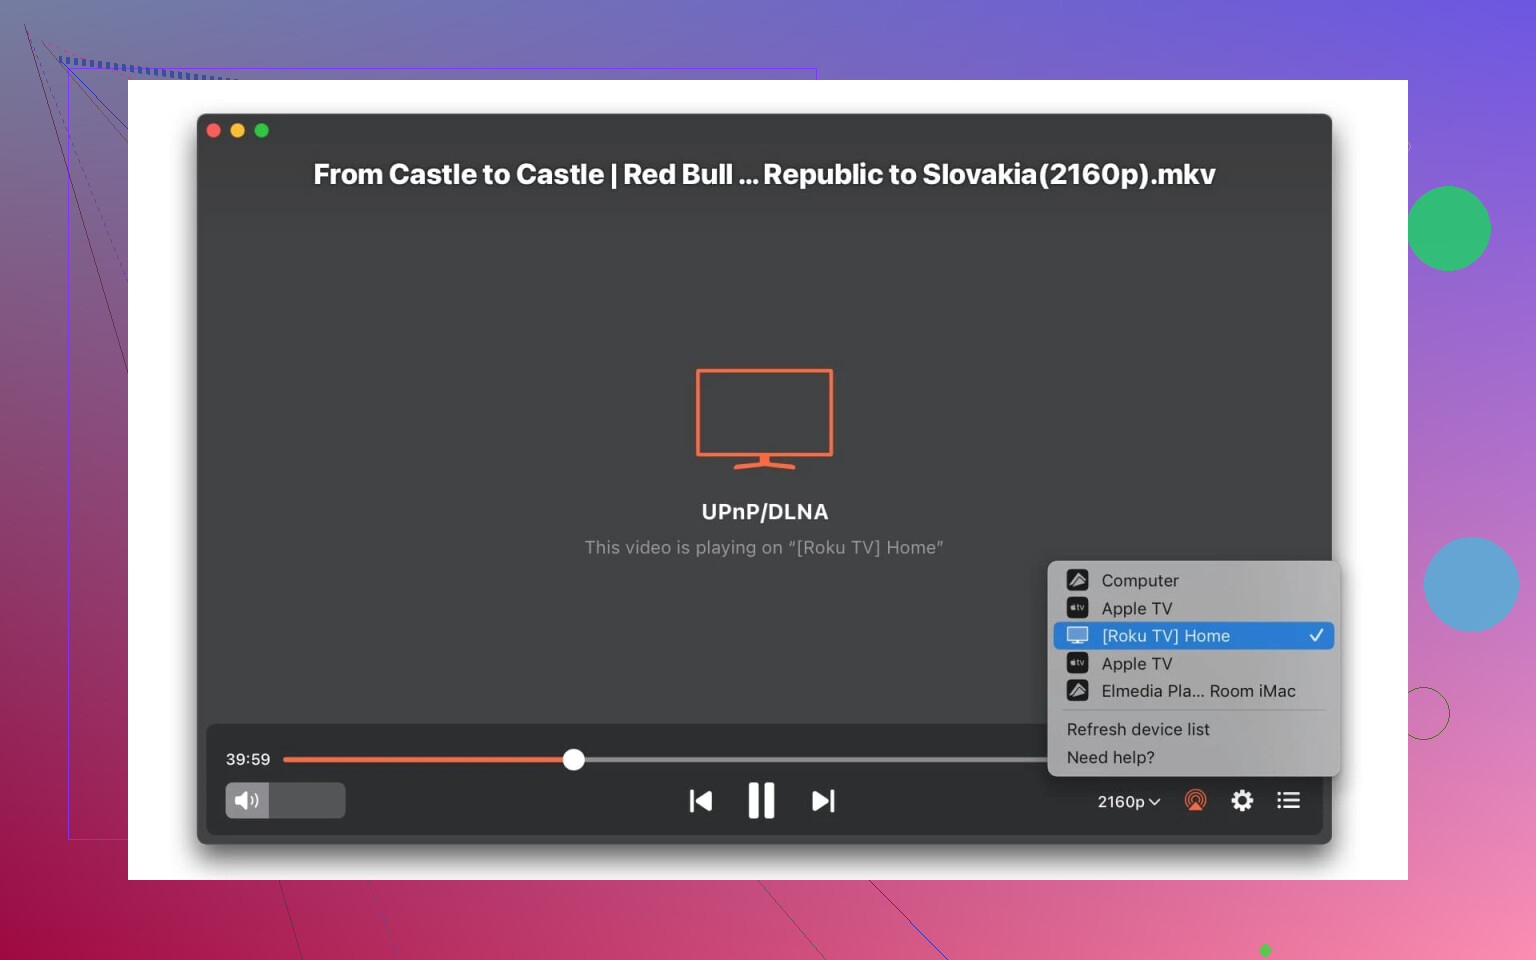Screen dimensions: 1536x960
Task: Click 'This video is playing on' message
Action: pos(764,547)
